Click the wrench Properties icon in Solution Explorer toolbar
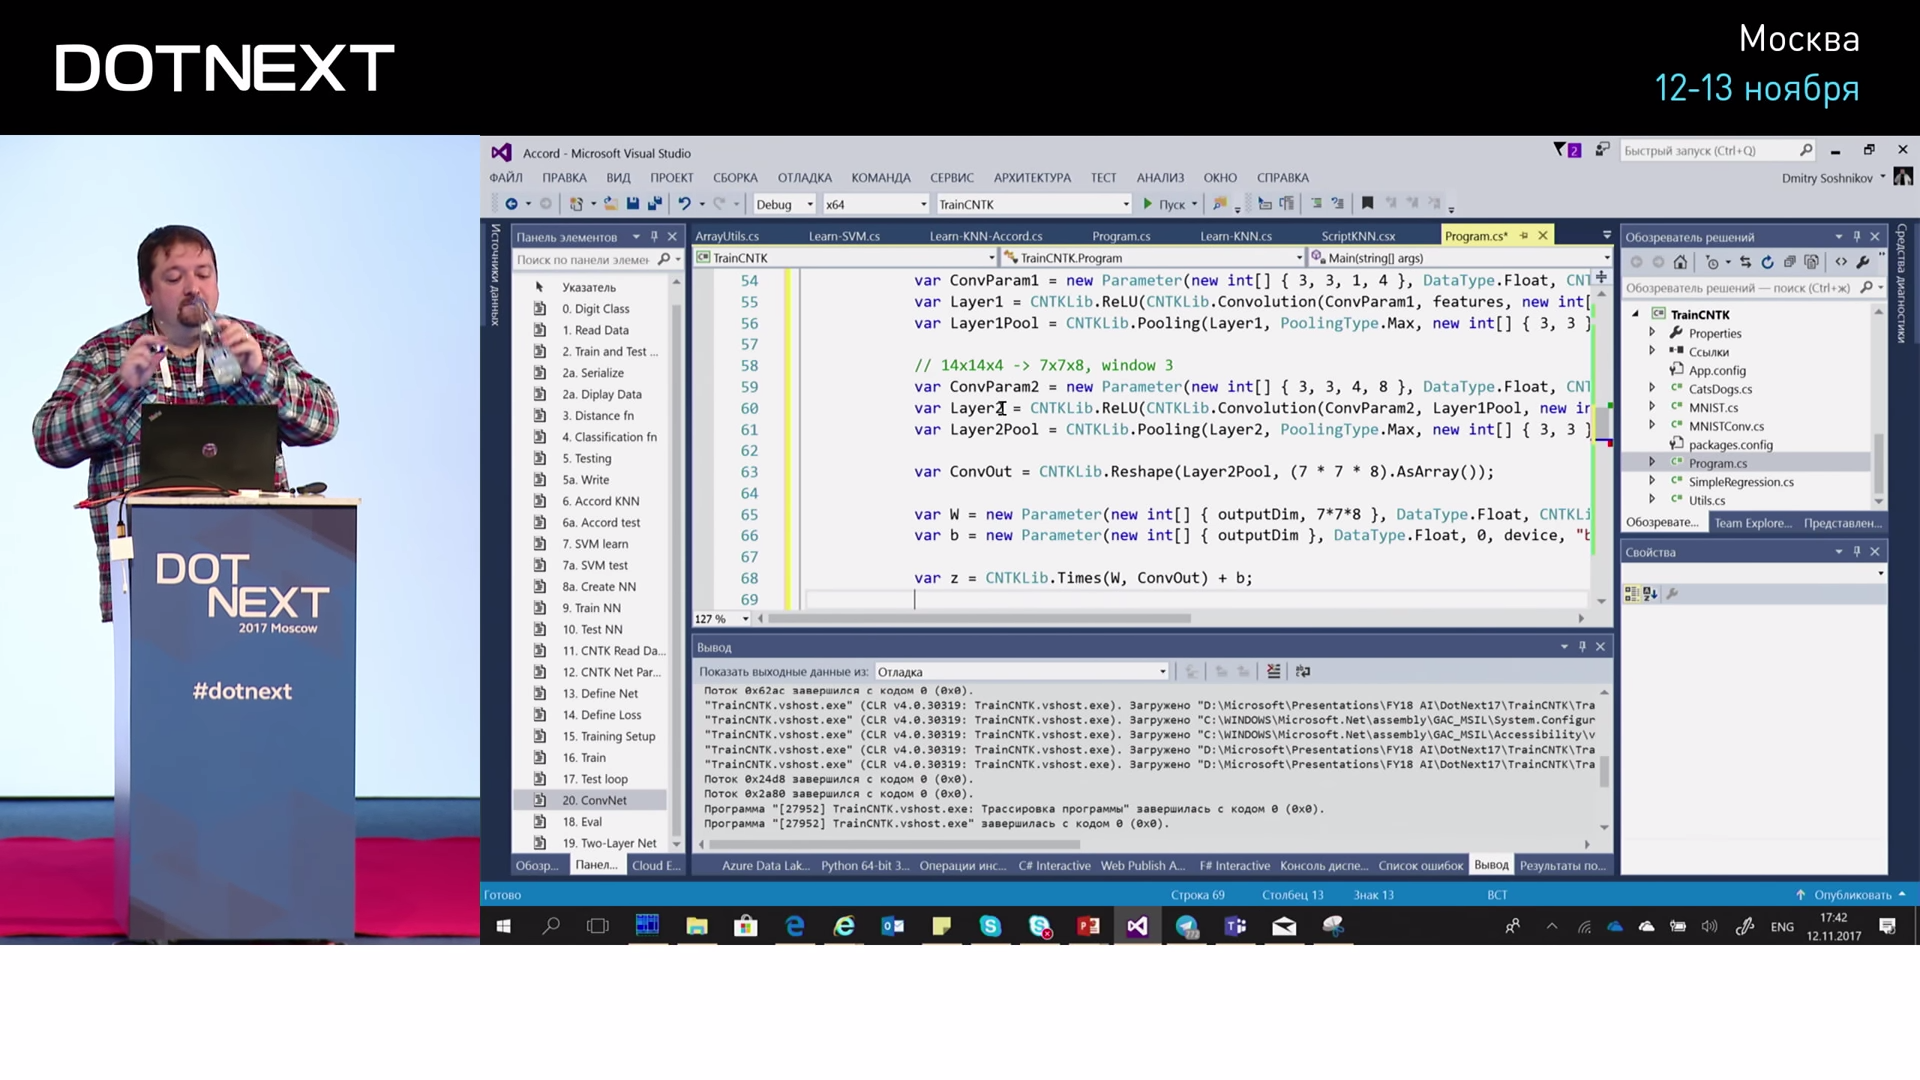1920x1080 pixels. [1863, 262]
